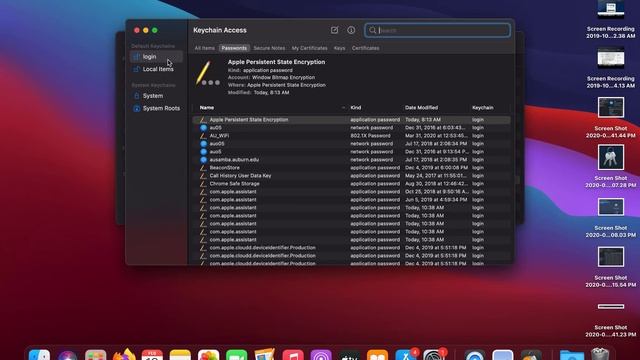
Task: Open the info icon in Keychain Access toolbar
Action: (351, 30)
